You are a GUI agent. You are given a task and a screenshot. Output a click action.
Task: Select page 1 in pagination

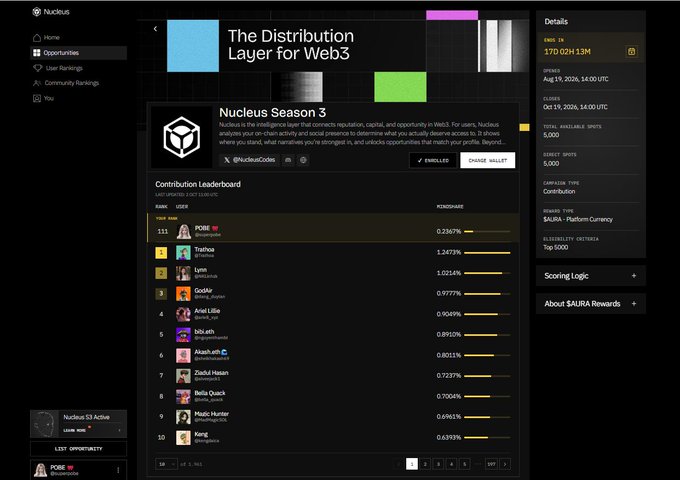point(412,464)
